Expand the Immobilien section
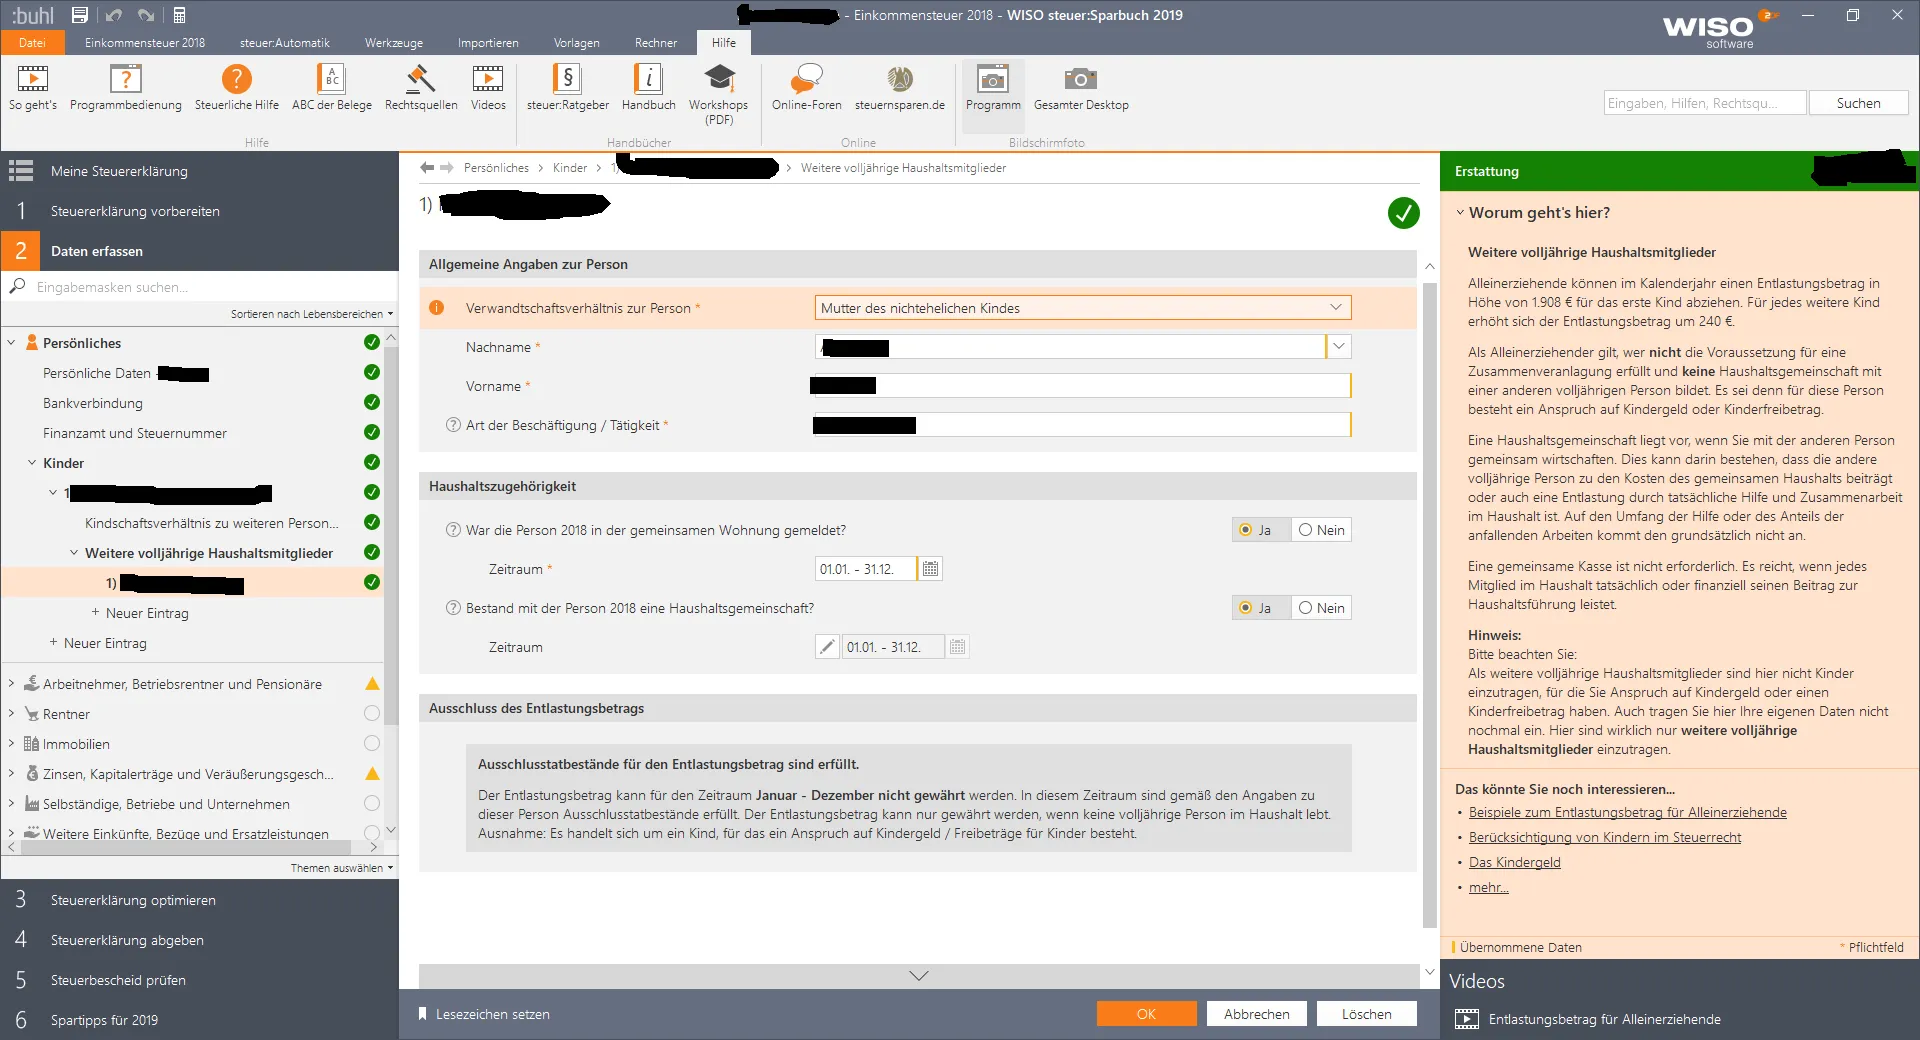 (x=11, y=744)
